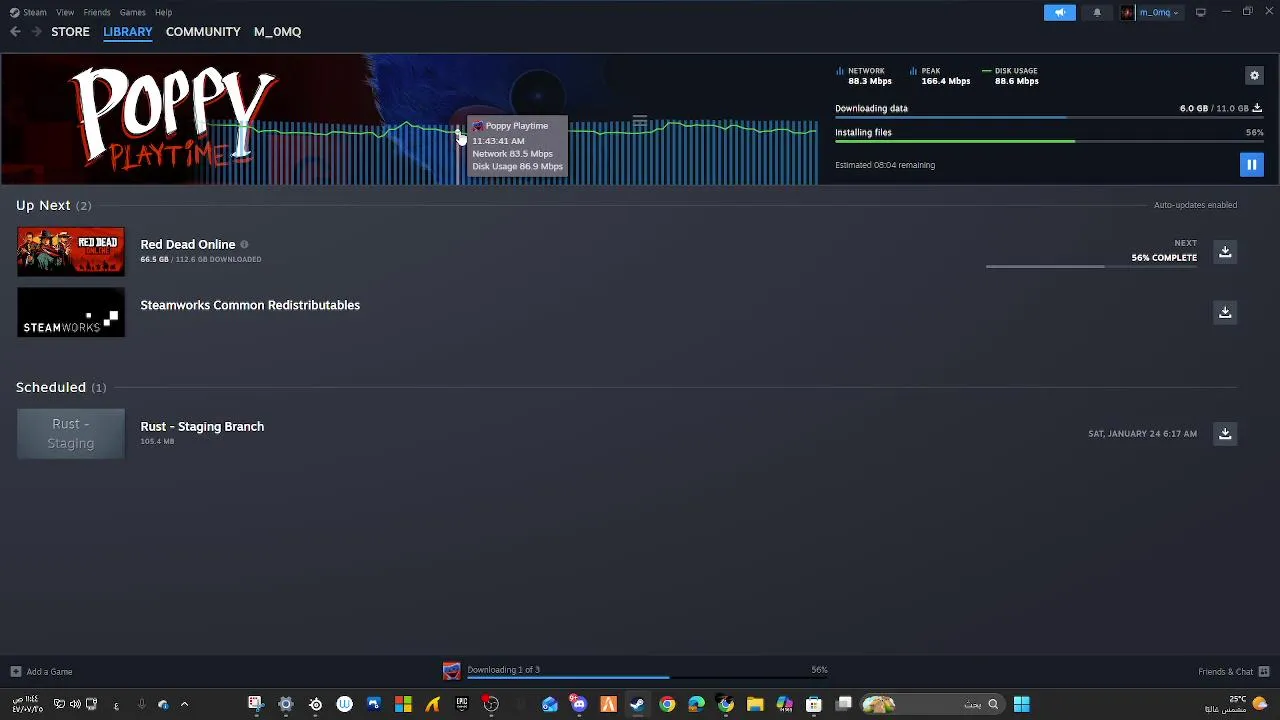The height and width of the screenshot is (720, 1280).
Task: Download Steamworks Common Redistributables now
Action: pyautogui.click(x=1225, y=312)
